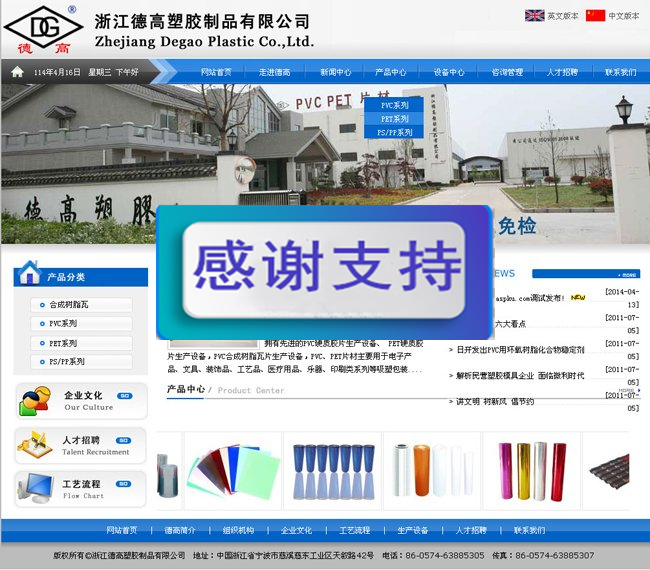Open blue cups product thumbnail
The image size is (650, 570).
tap(333, 471)
